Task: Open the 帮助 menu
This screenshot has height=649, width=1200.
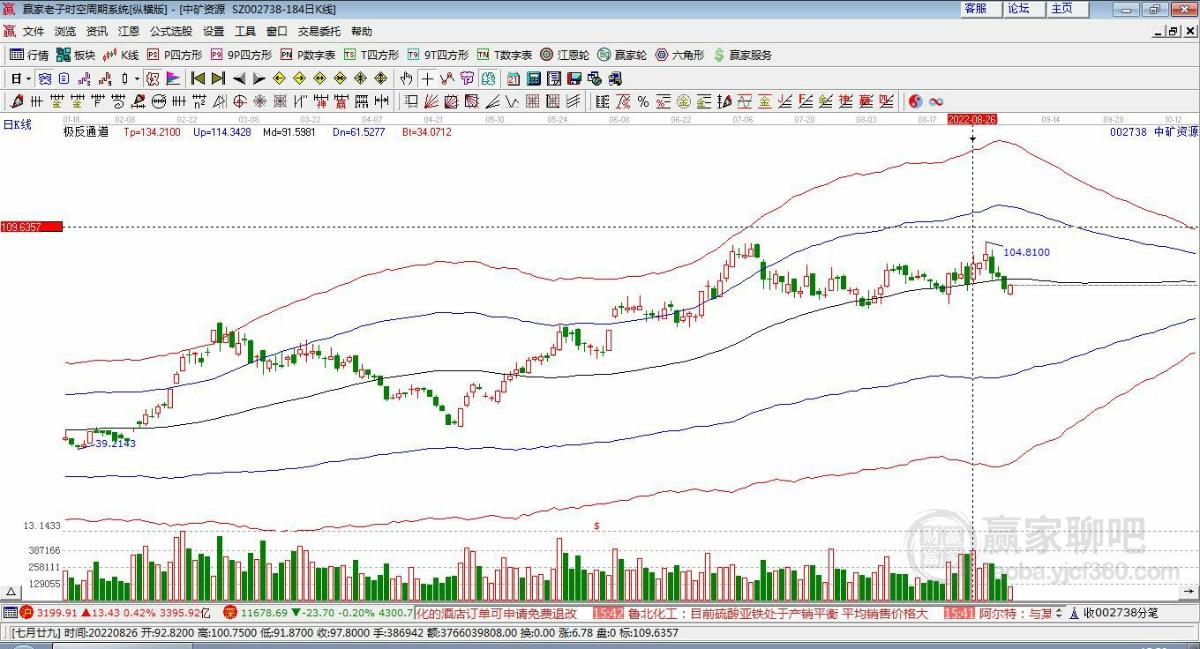Action: (x=361, y=31)
